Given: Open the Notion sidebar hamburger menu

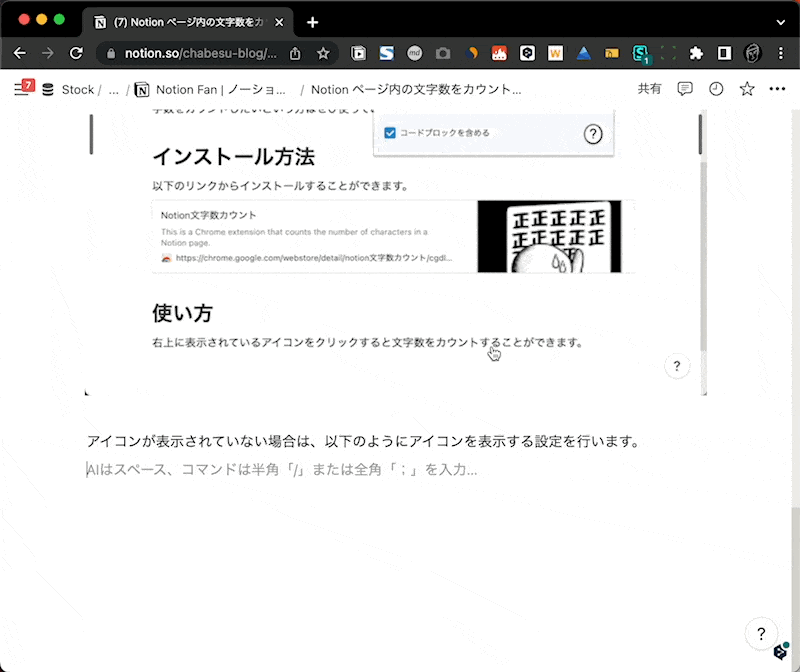Looking at the screenshot, I should [21, 89].
